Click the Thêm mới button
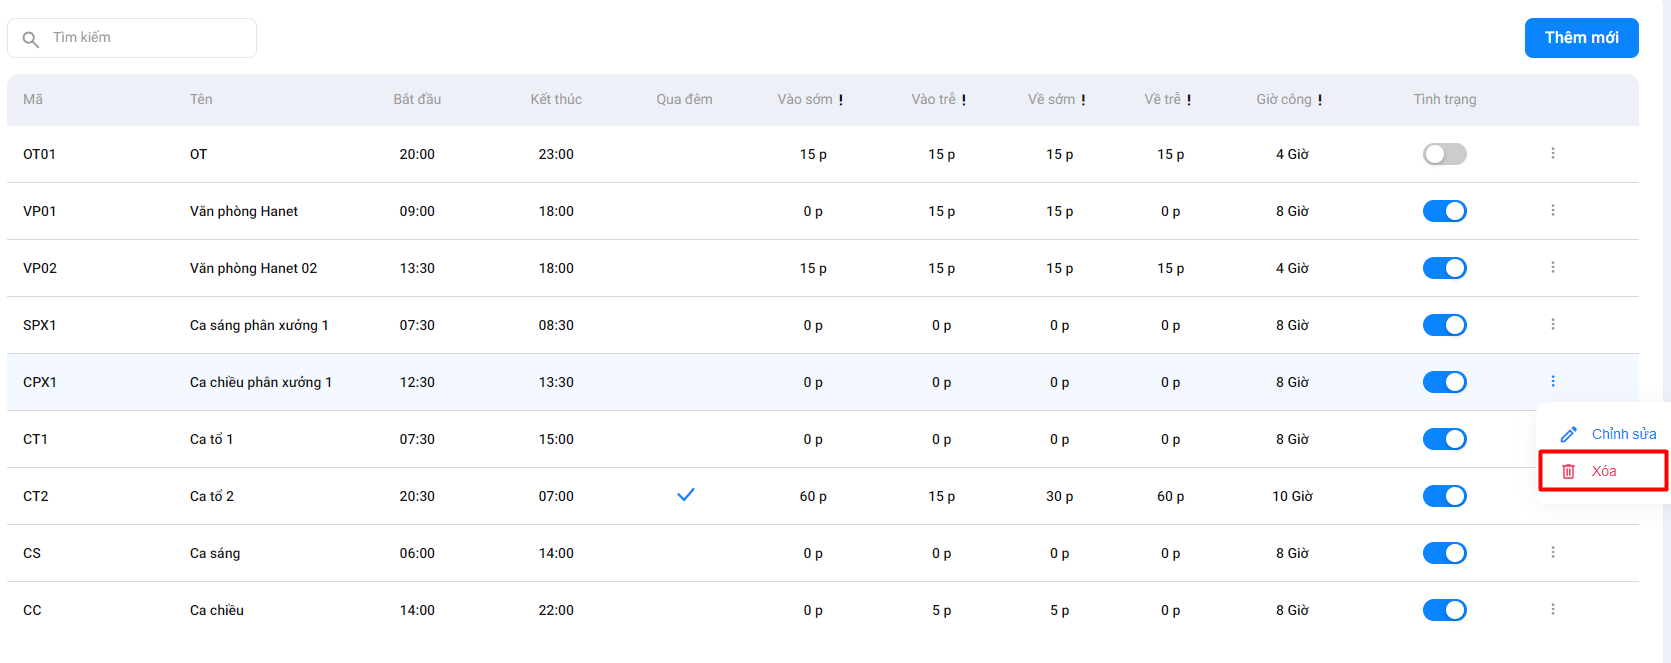This screenshot has width=1671, height=663. click(x=1581, y=38)
